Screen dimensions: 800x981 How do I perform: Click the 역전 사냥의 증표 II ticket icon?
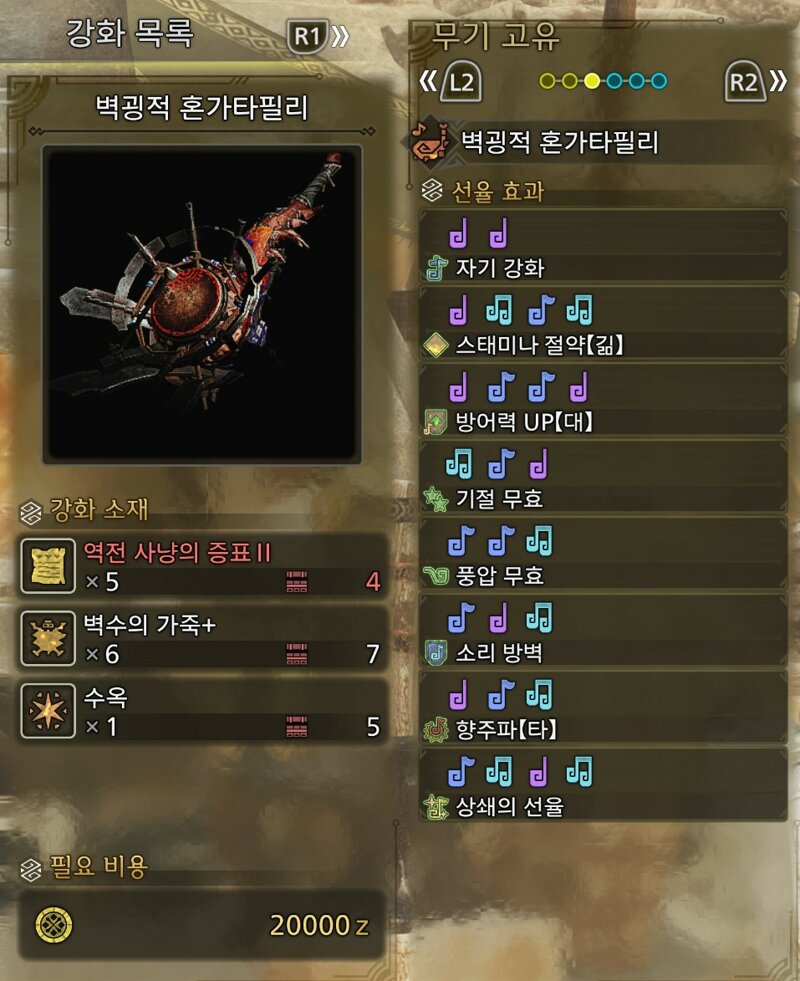click(x=48, y=566)
